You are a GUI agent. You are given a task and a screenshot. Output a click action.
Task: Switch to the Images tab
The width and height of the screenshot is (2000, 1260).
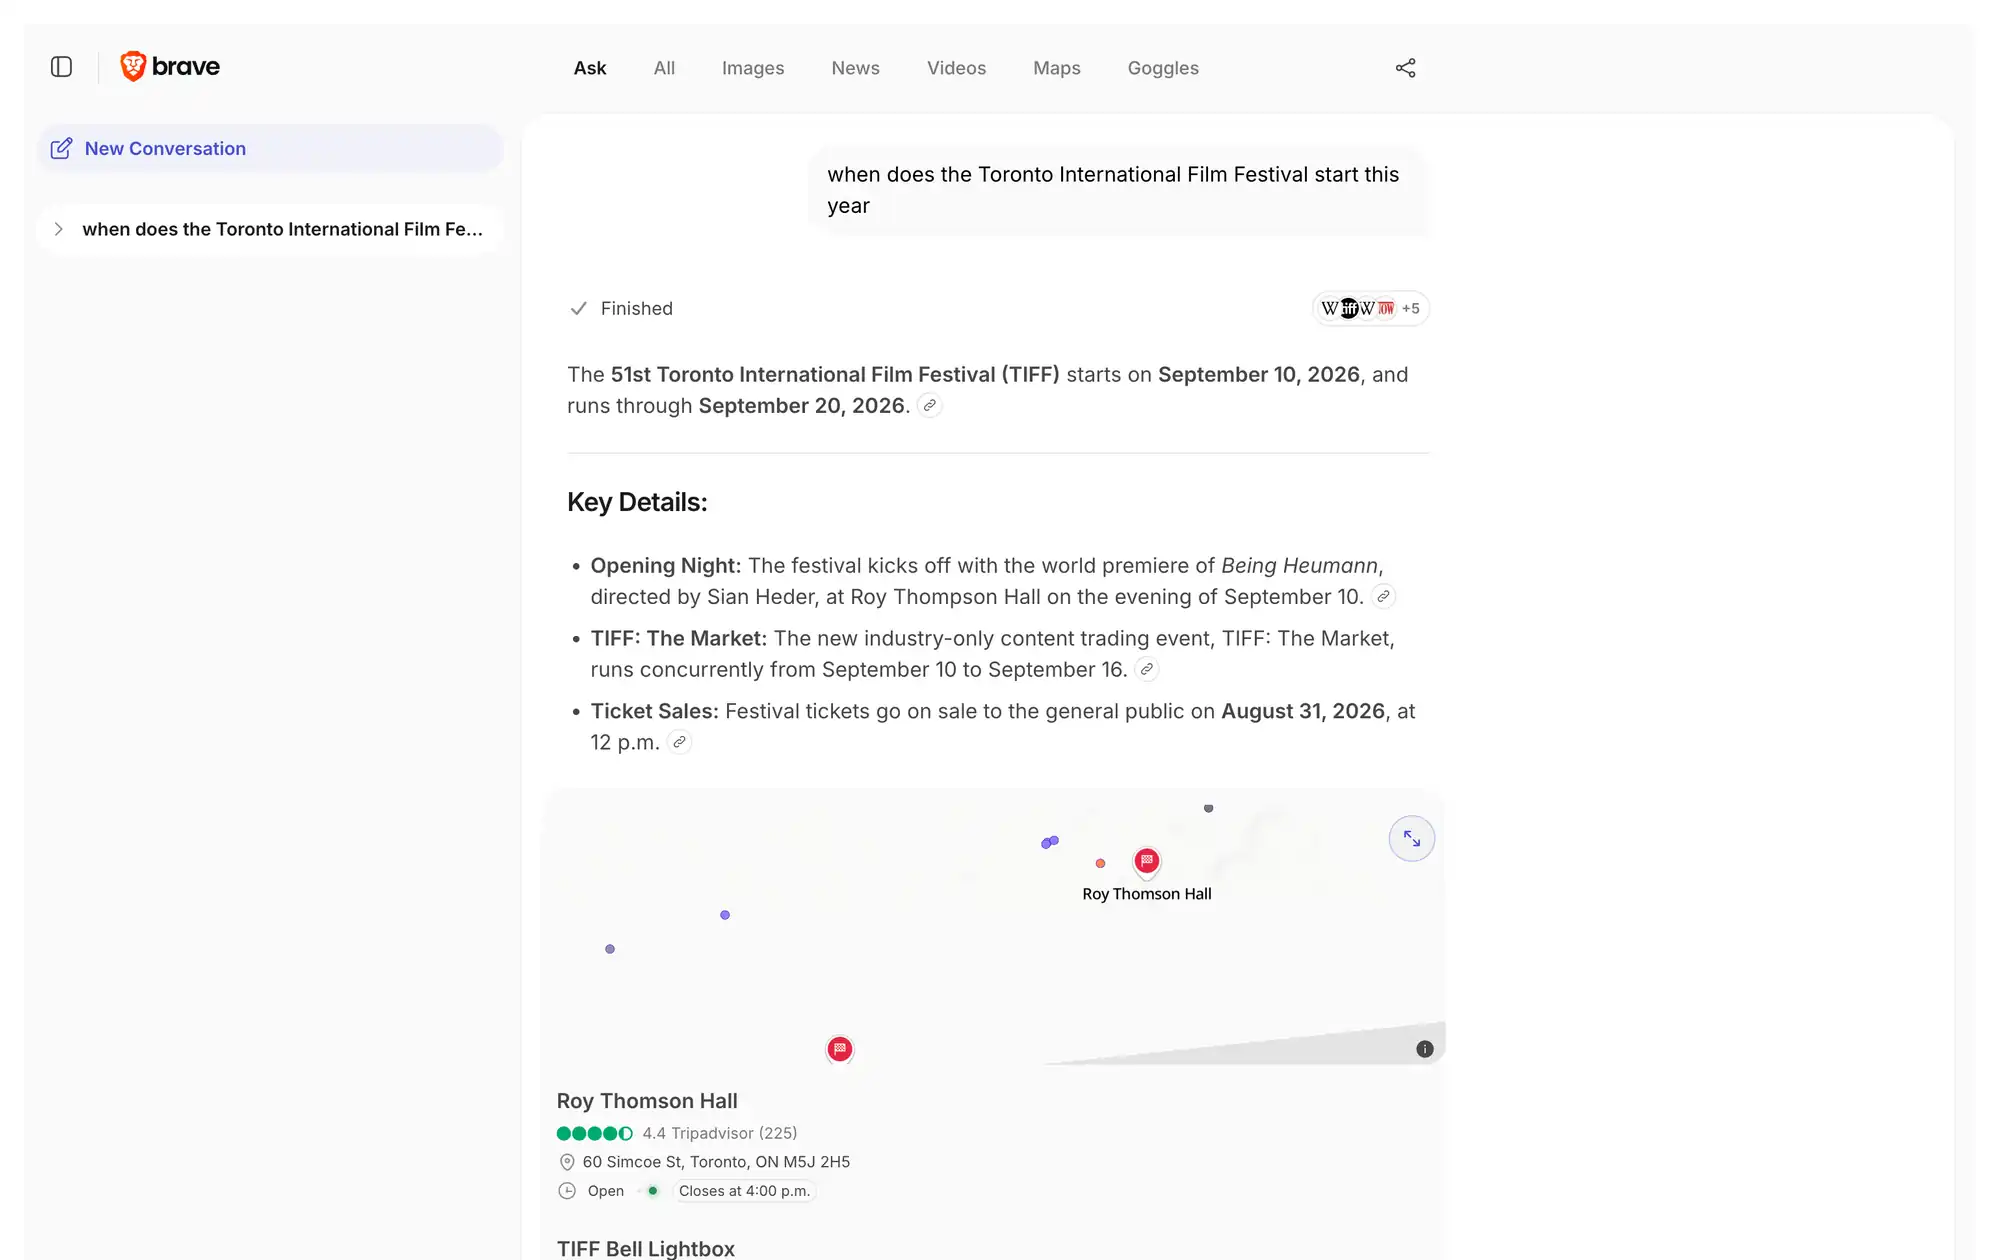(753, 68)
